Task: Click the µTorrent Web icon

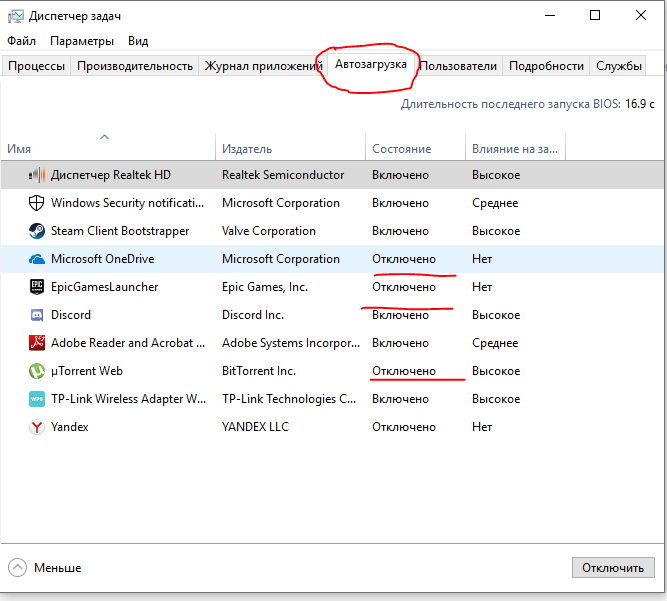Action: (x=37, y=371)
